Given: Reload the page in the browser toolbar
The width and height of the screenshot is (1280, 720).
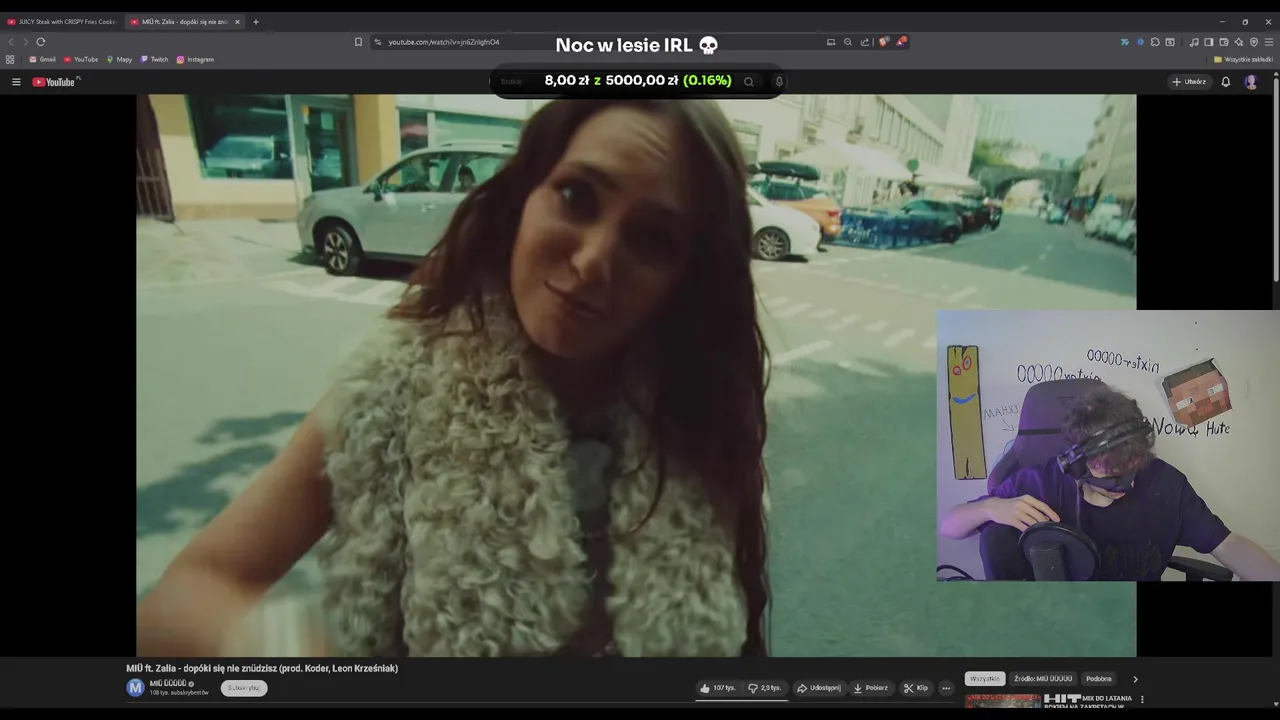Looking at the screenshot, I should pyautogui.click(x=41, y=42).
